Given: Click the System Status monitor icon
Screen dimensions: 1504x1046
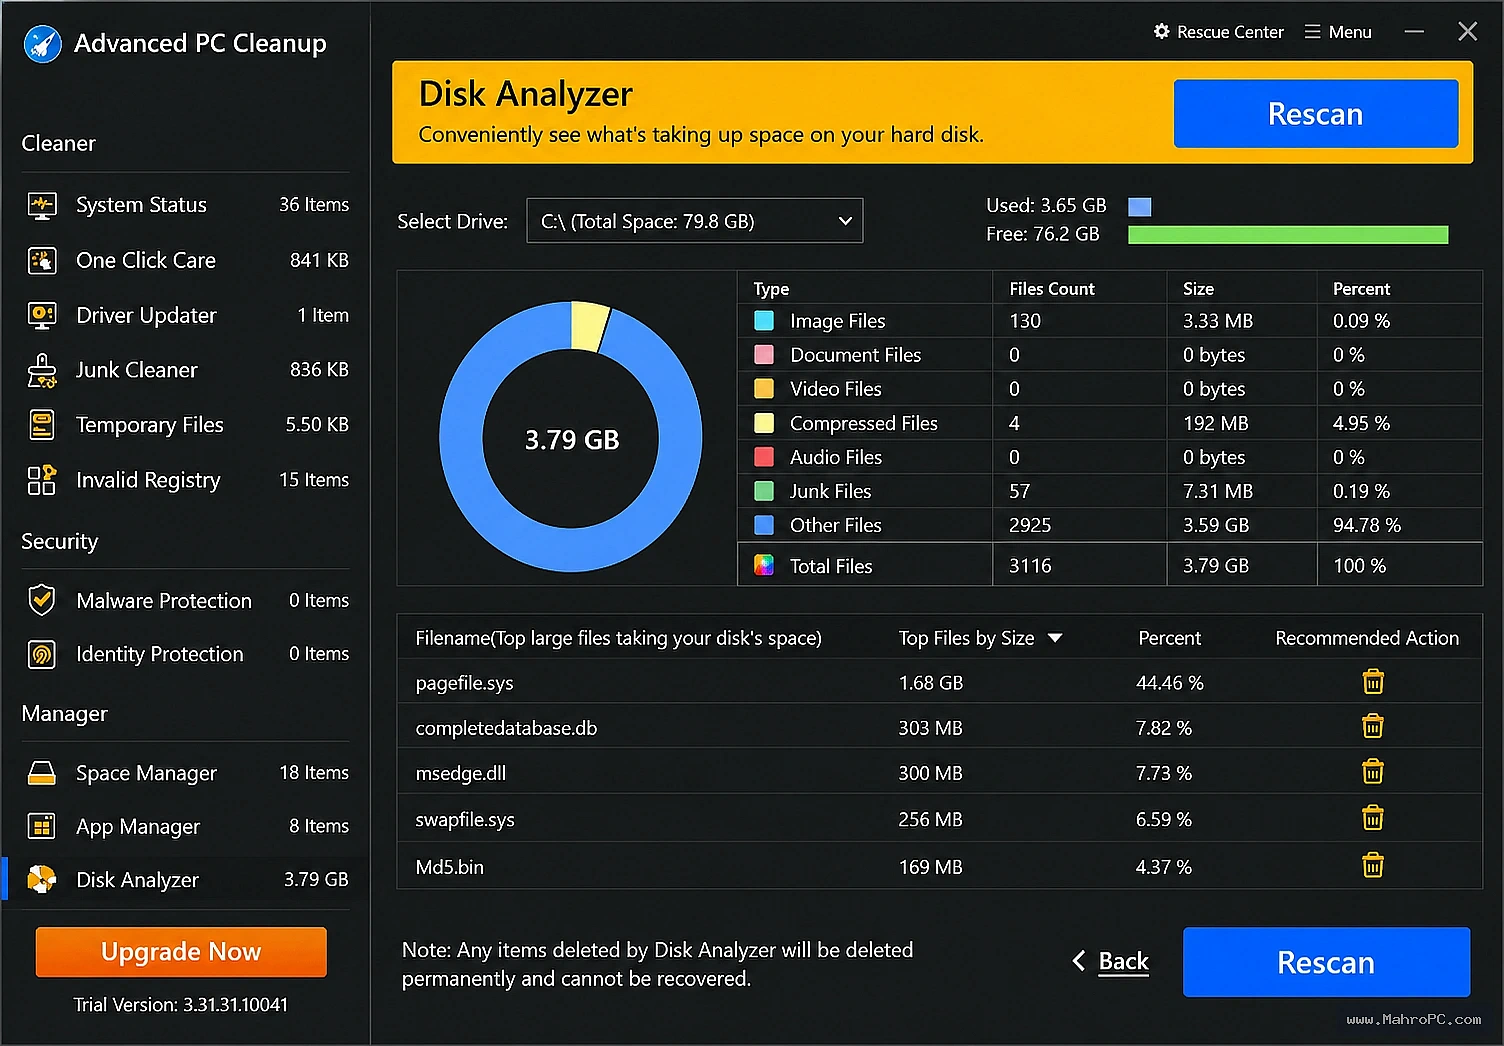Looking at the screenshot, I should click(42, 205).
